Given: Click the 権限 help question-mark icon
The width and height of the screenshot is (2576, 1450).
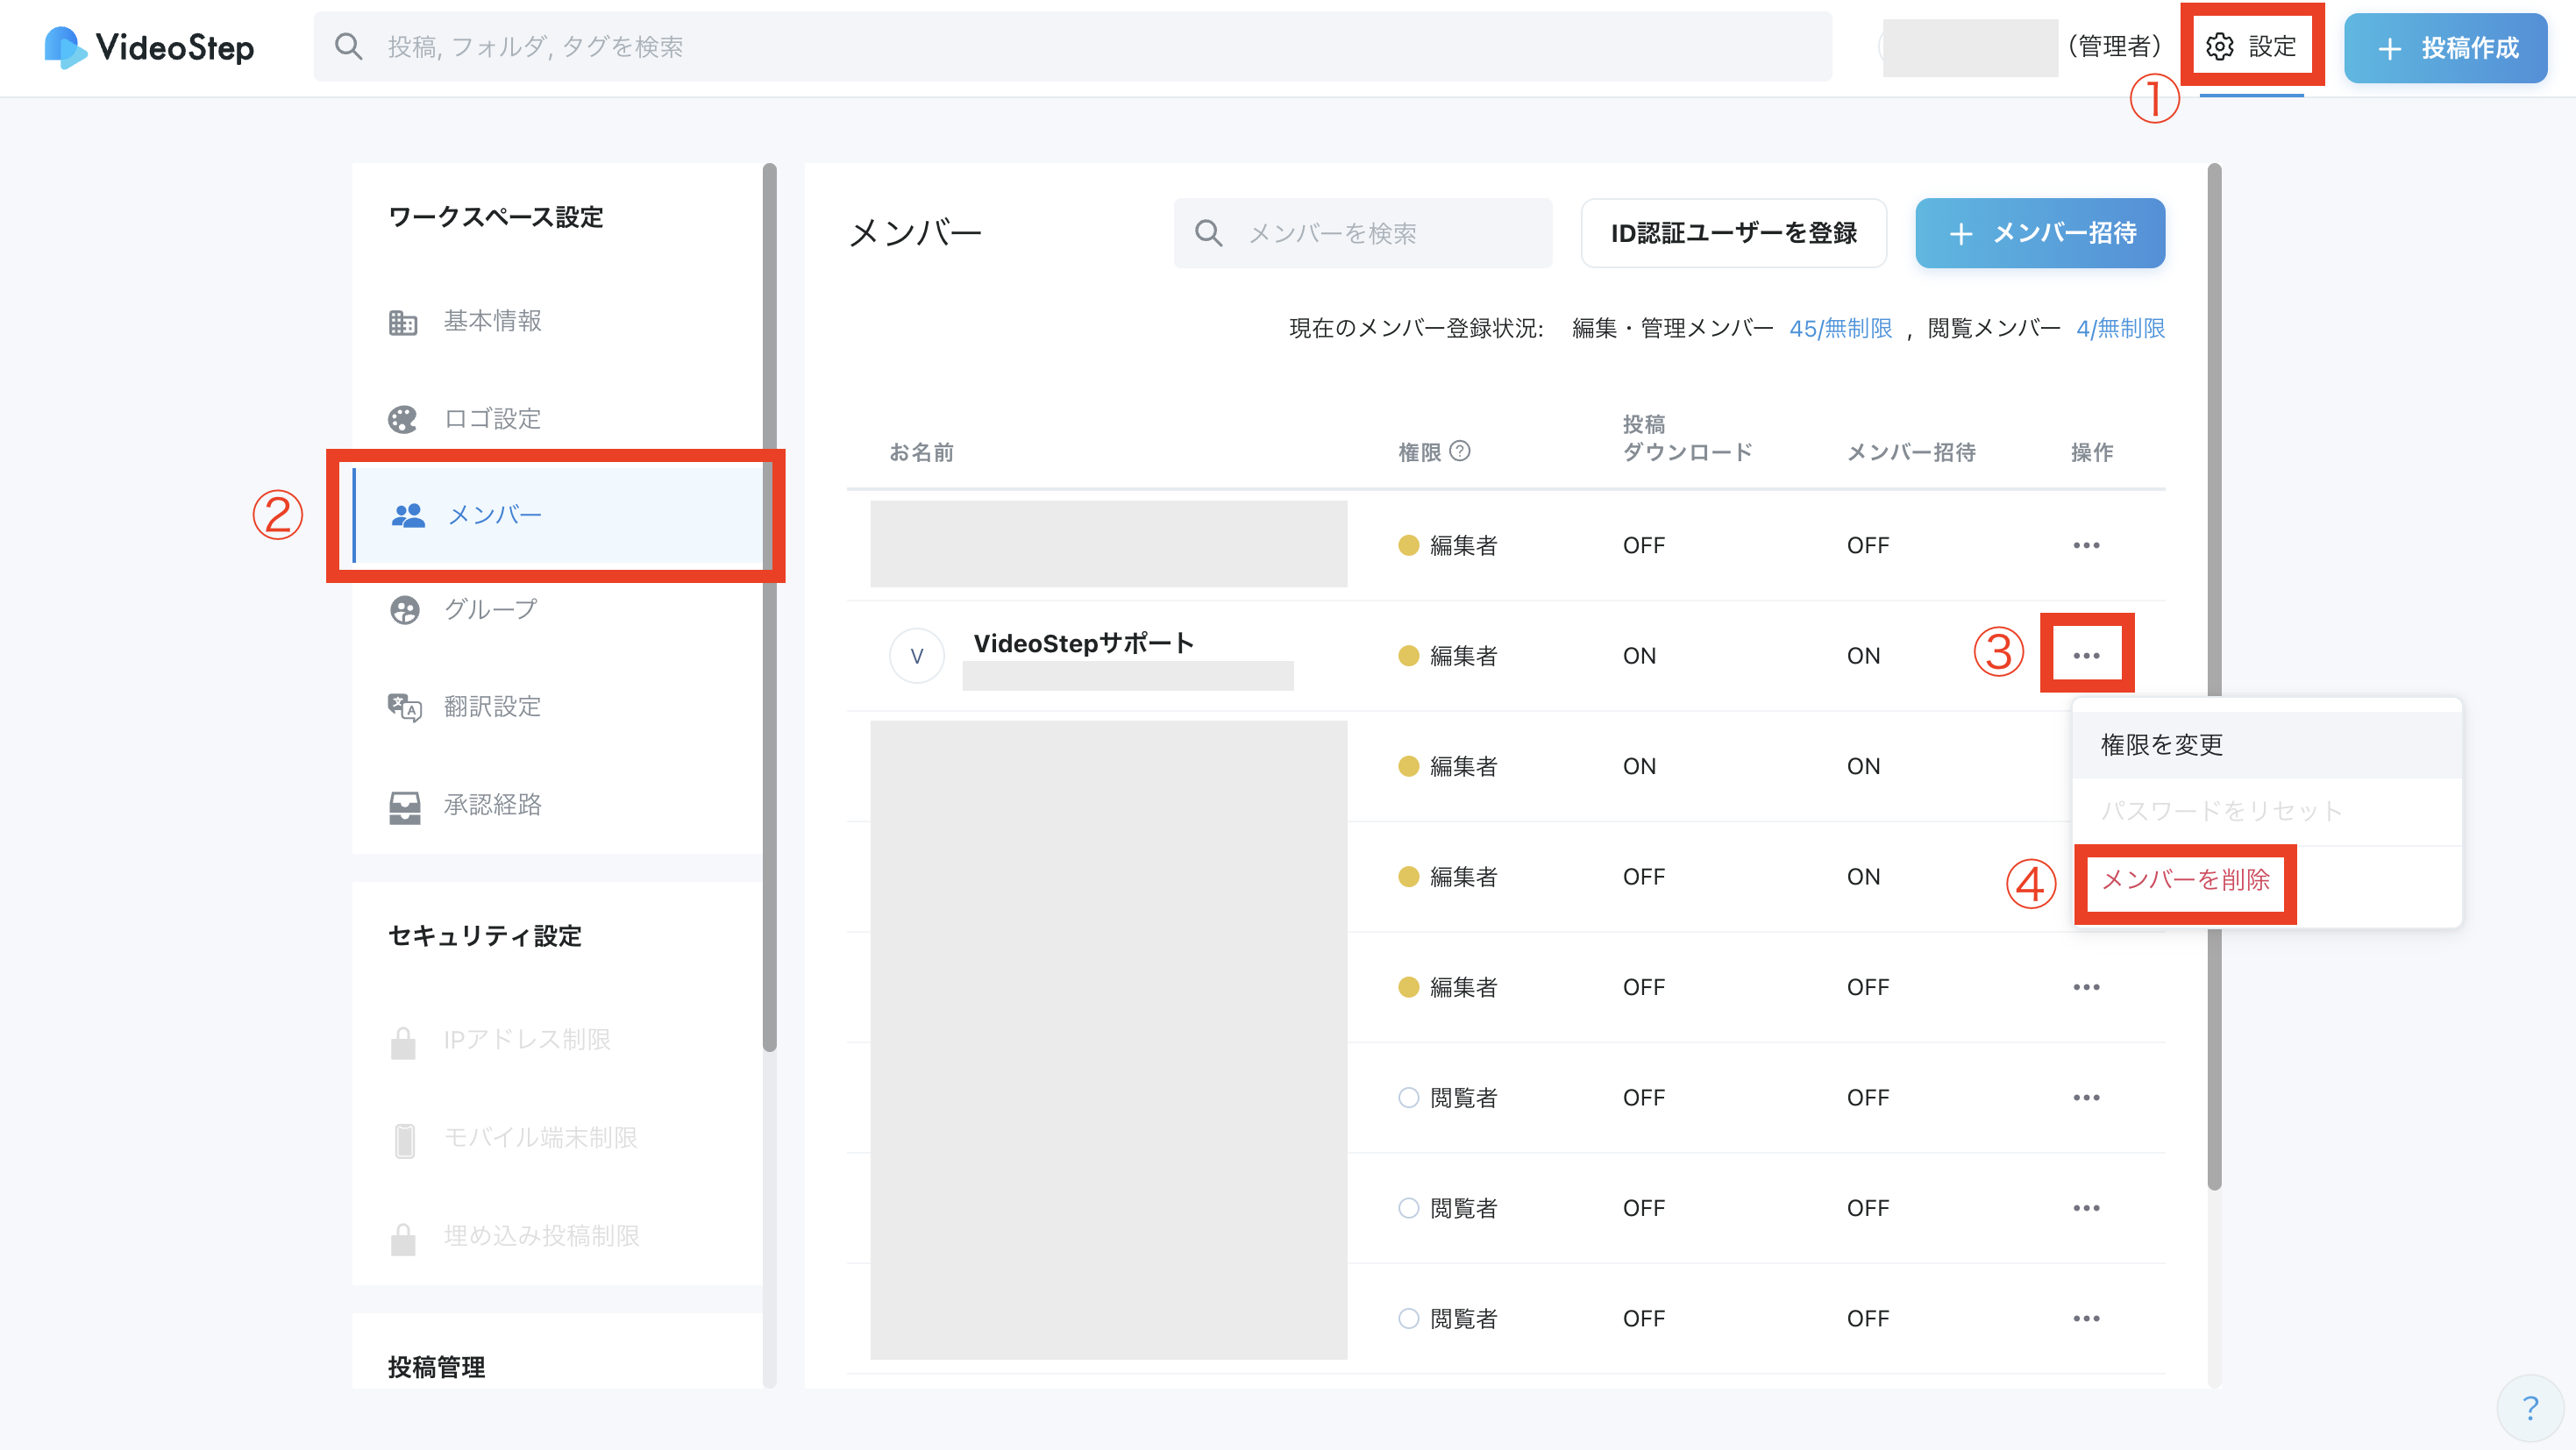Looking at the screenshot, I should pos(1460,451).
